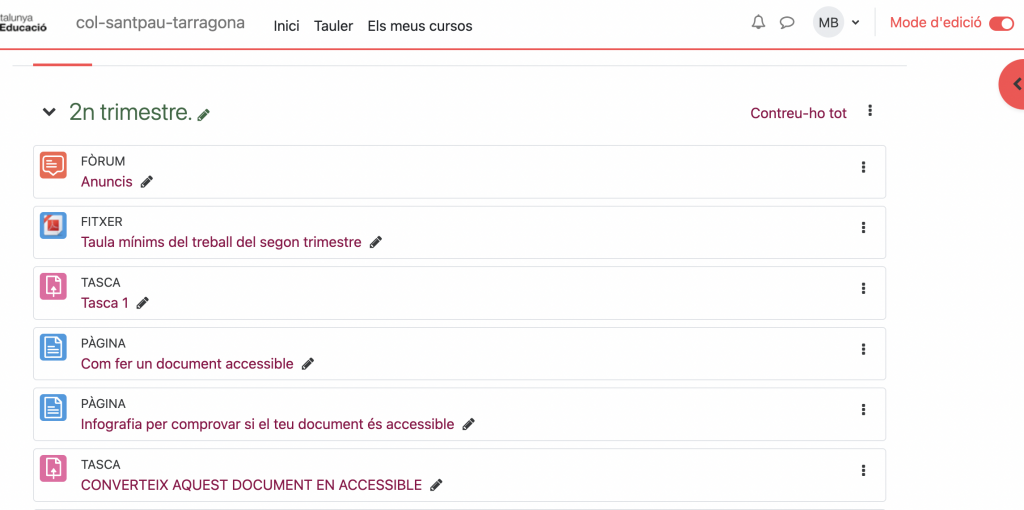The height and width of the screenshot is (510, 1024).
Task: Click the assignment icon beside Tasca 1
Action: click(x=53, y=287)
